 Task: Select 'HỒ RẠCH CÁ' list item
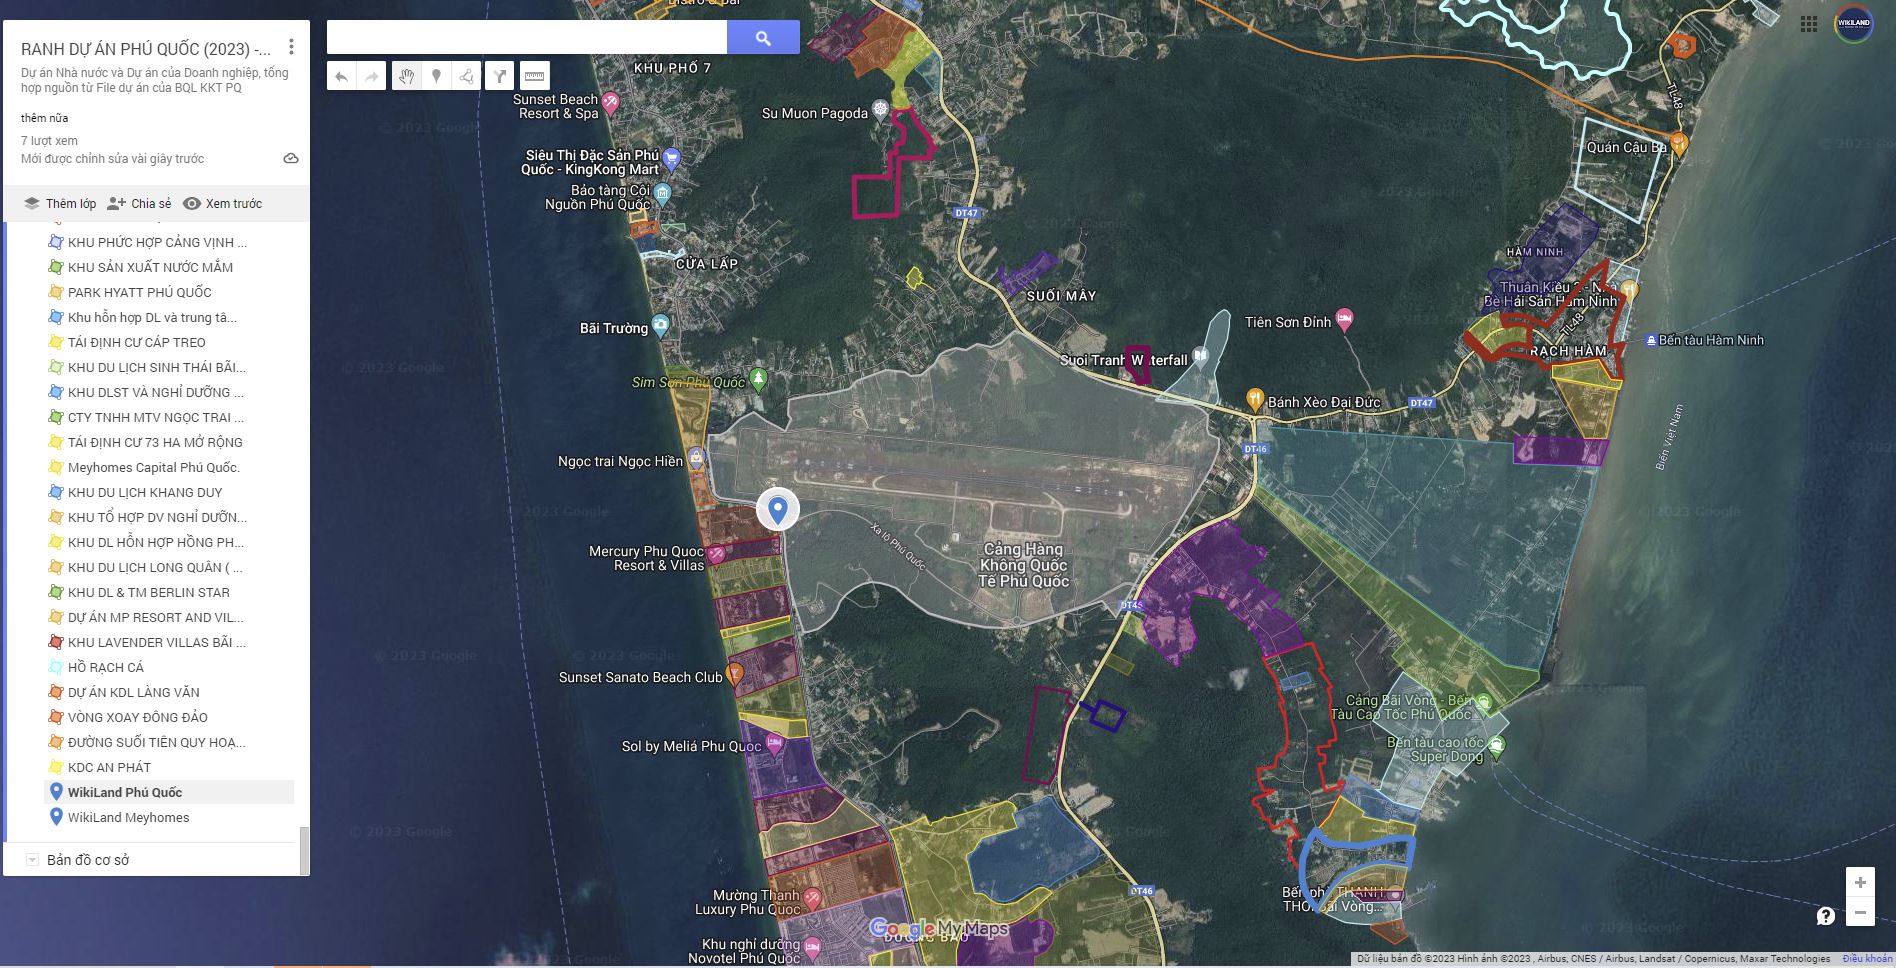click(106, 667)
